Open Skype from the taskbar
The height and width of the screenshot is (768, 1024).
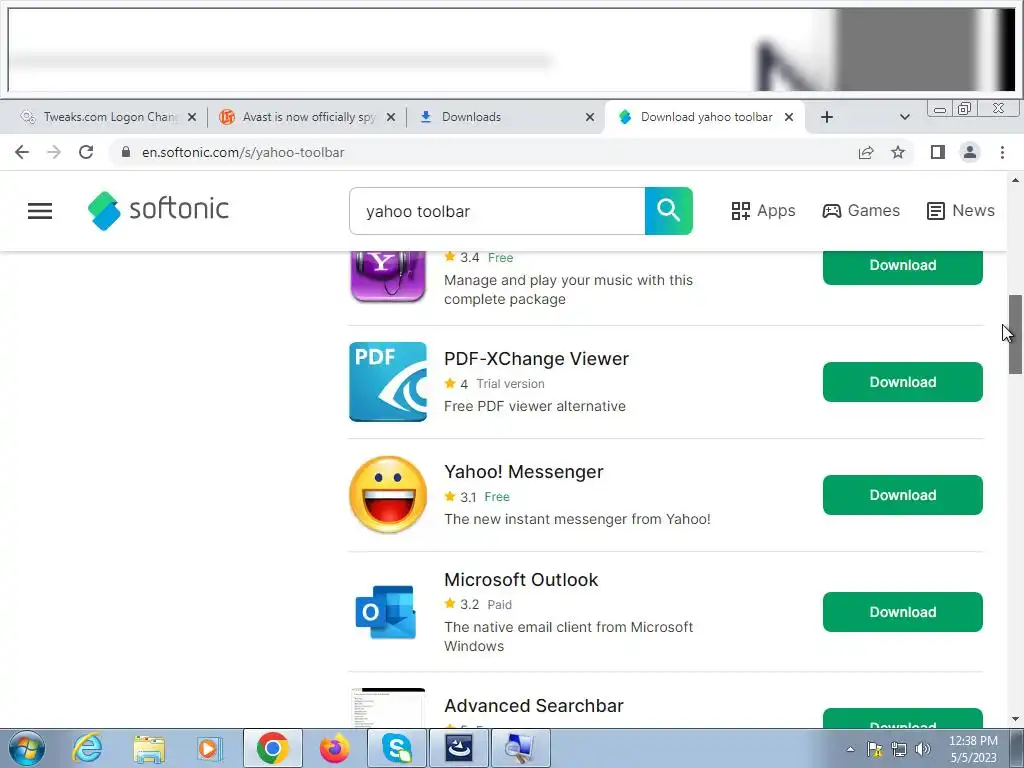(397, 748)
